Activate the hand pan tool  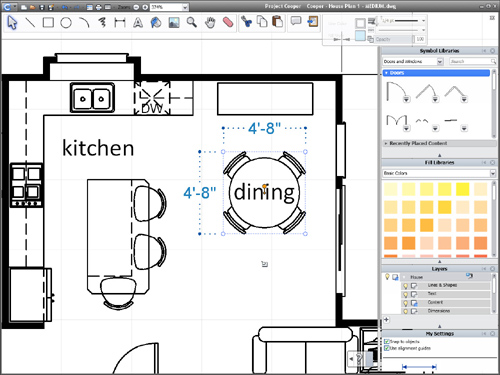click(x=210, y=23)
